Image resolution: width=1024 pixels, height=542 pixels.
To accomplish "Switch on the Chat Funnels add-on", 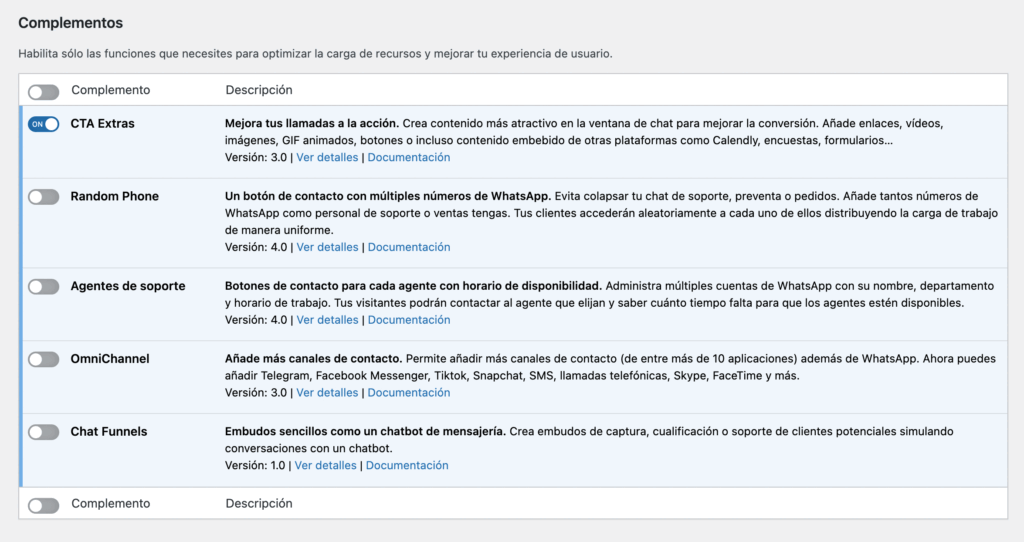I will (x=43, y=432).
